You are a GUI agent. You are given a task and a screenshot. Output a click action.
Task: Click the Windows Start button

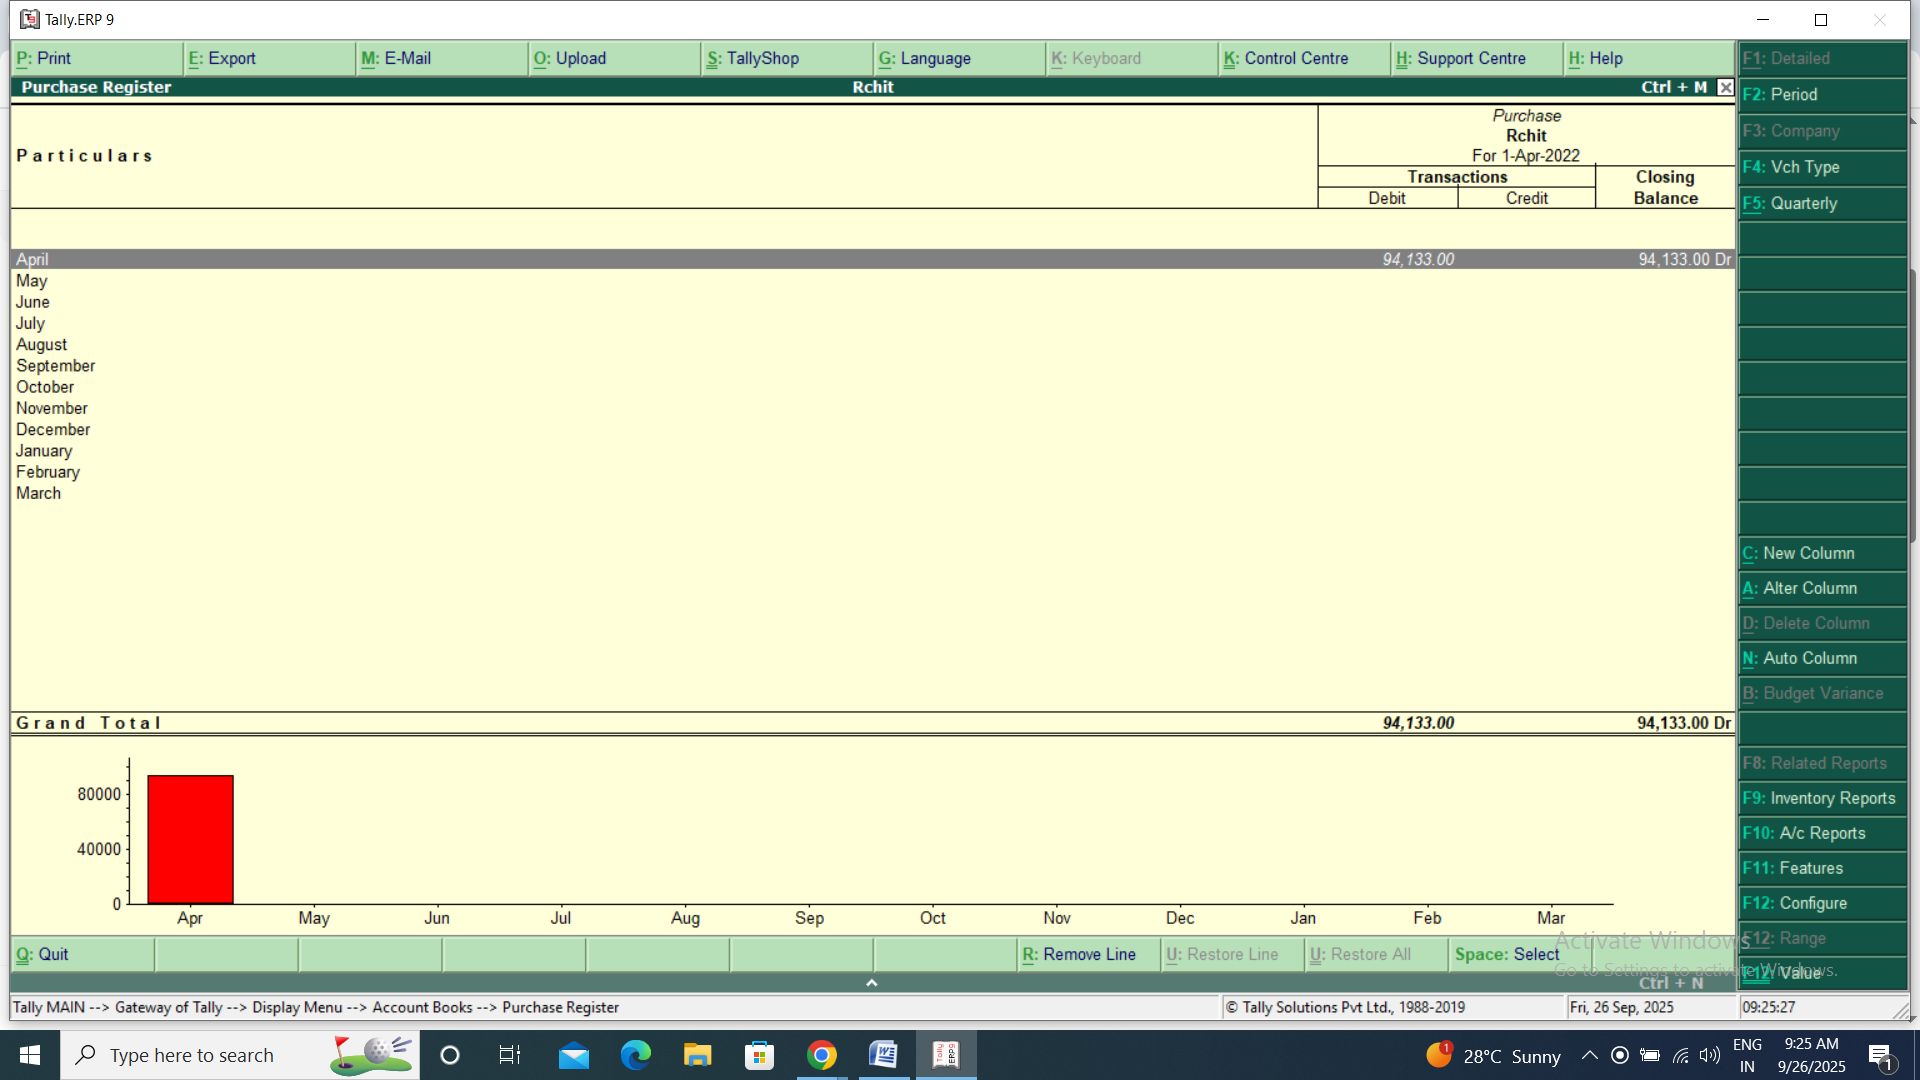pyautogui.click(x=30, y=1055)
